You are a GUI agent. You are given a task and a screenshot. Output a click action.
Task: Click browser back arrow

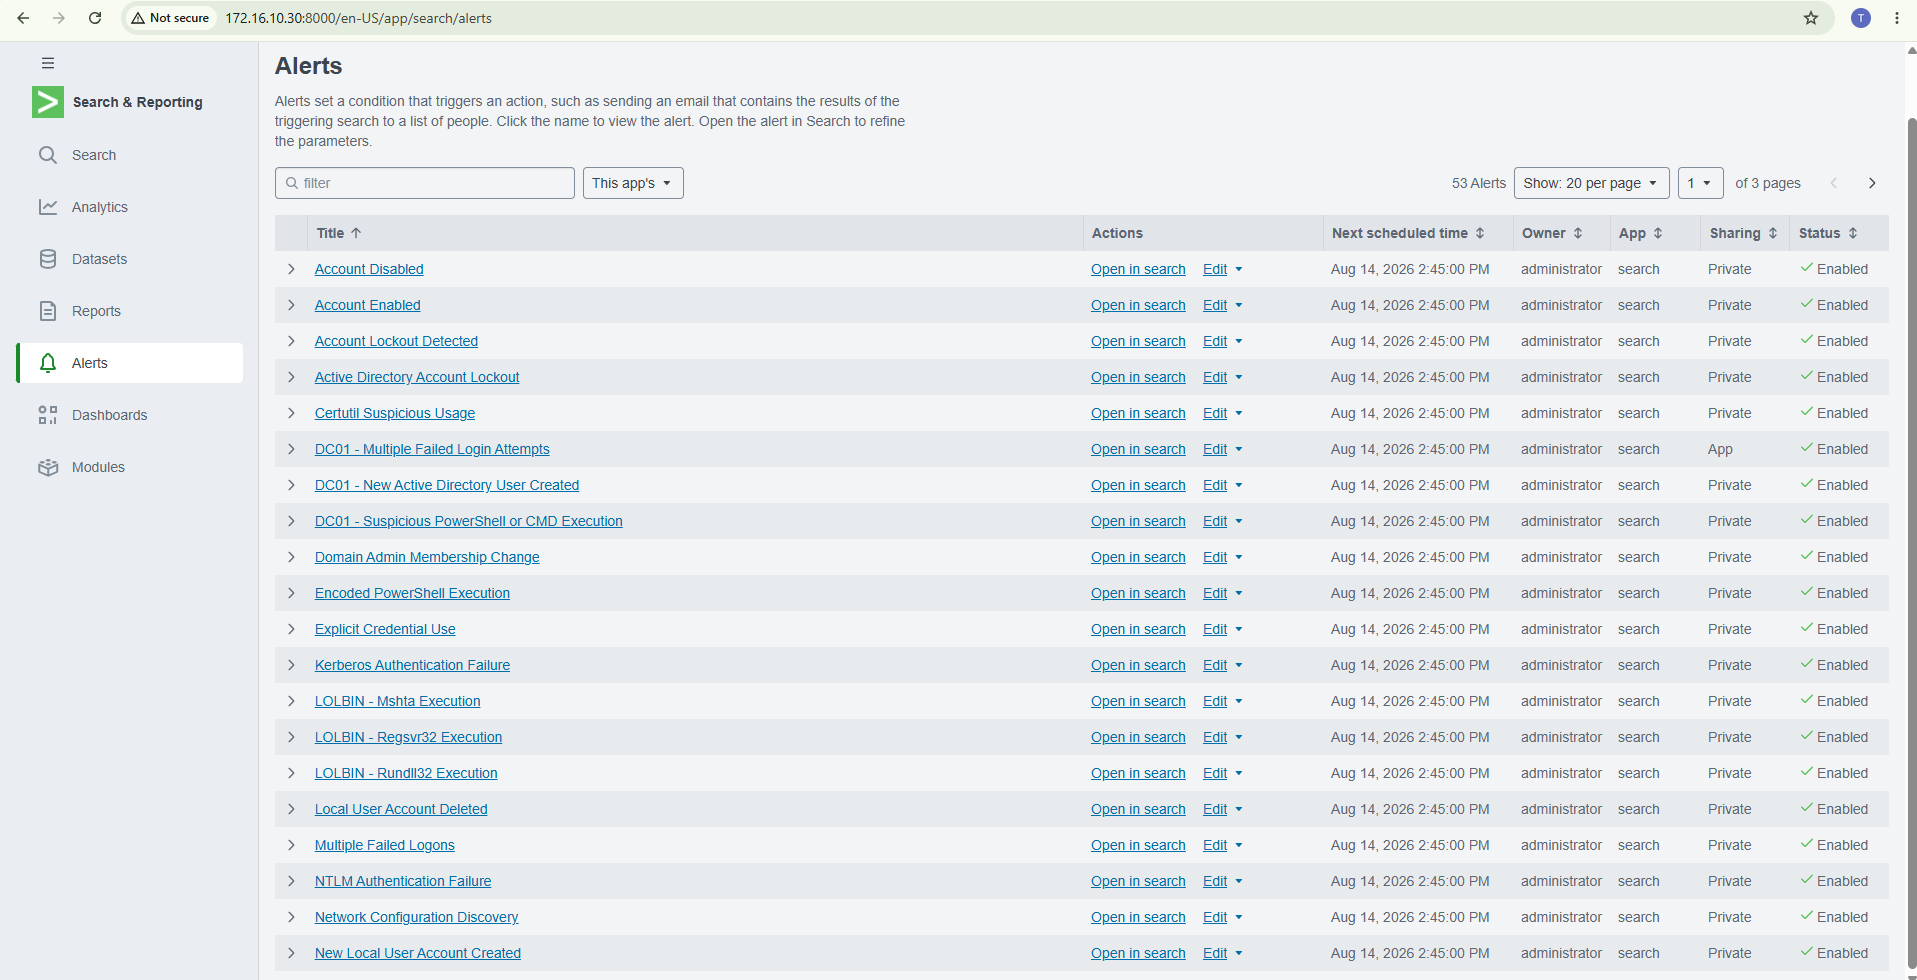pyautogui.click(x=23, y=18)
